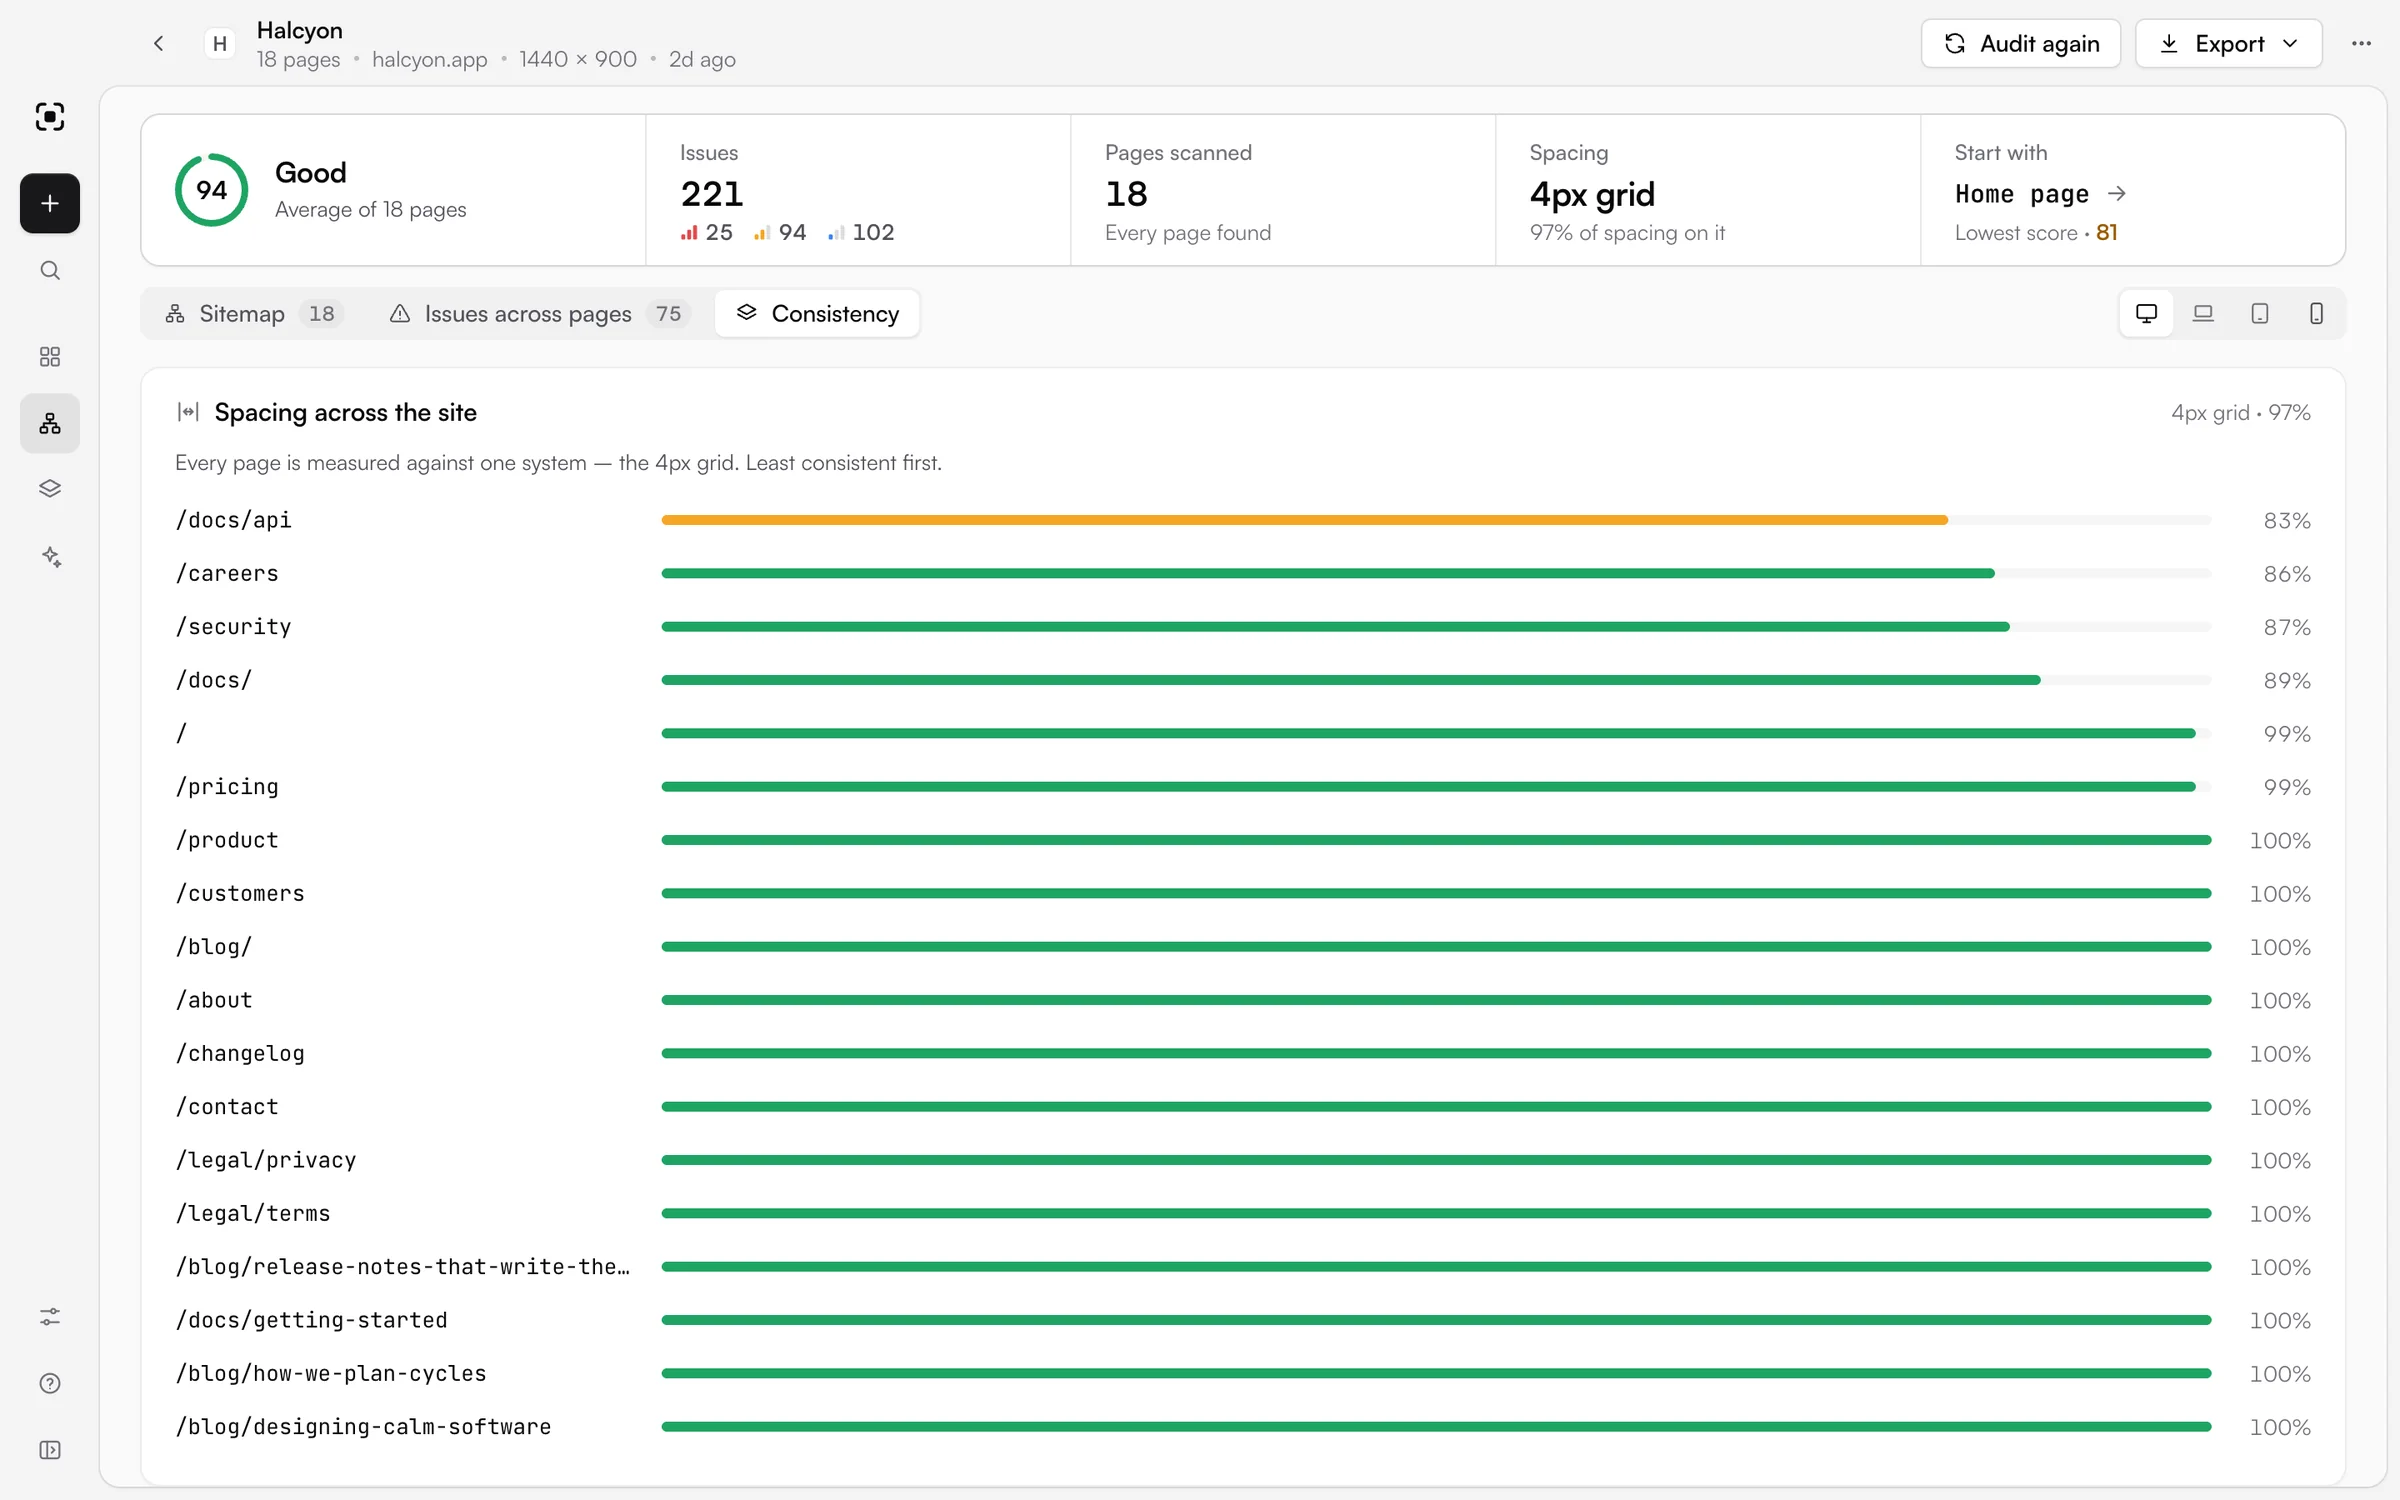Select the /pricing page row
The image size is (2400, 1500).
click(1243, 787)
